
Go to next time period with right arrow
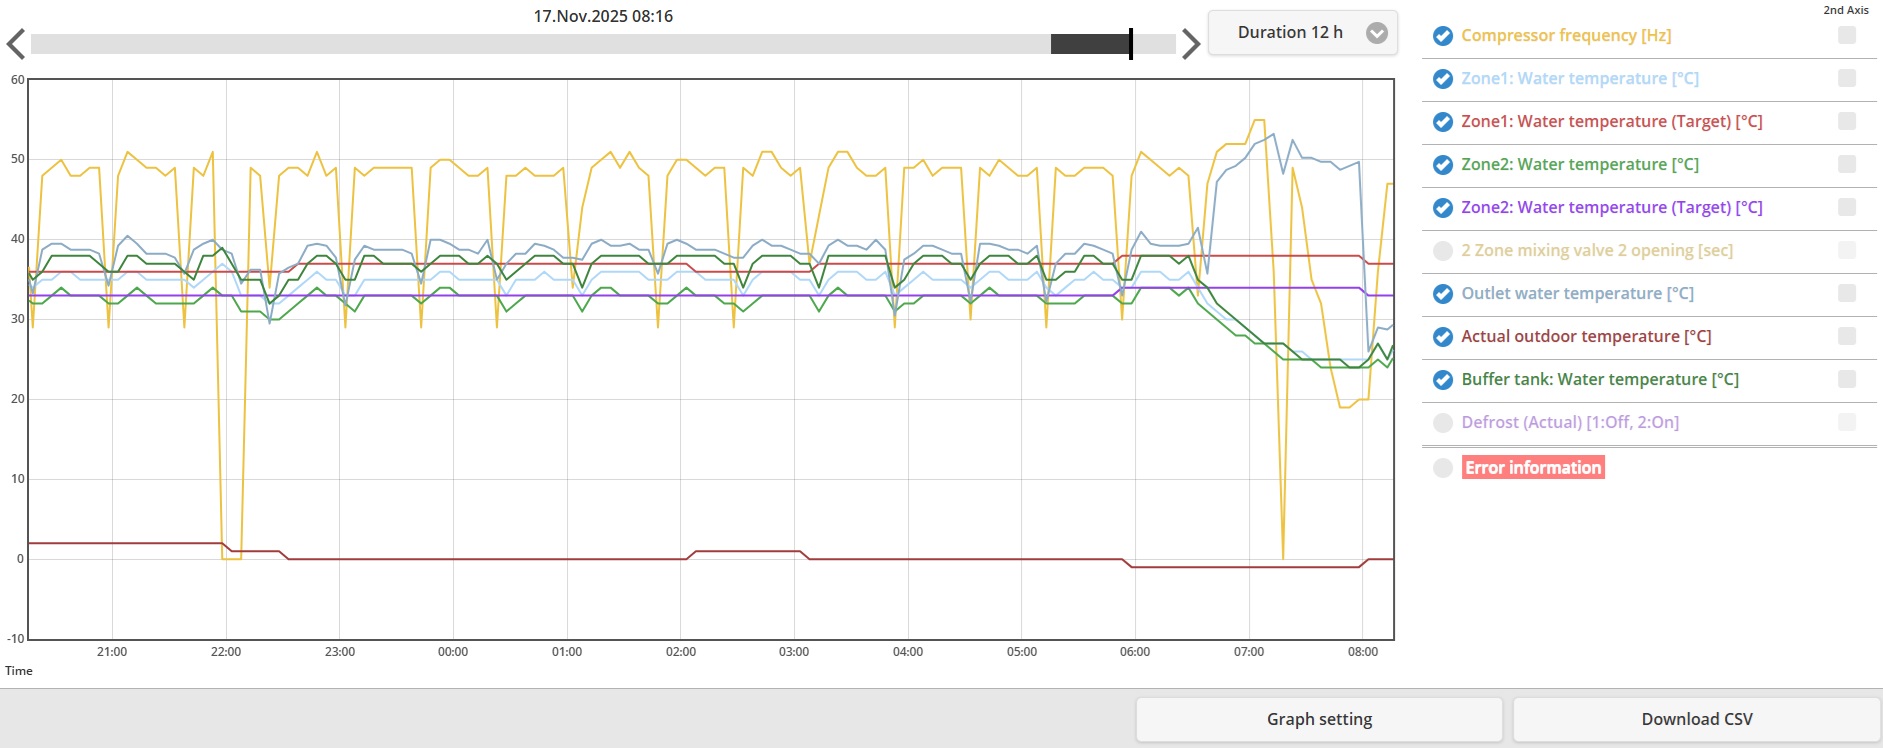pyautogui.click(x=1190, y=44)
